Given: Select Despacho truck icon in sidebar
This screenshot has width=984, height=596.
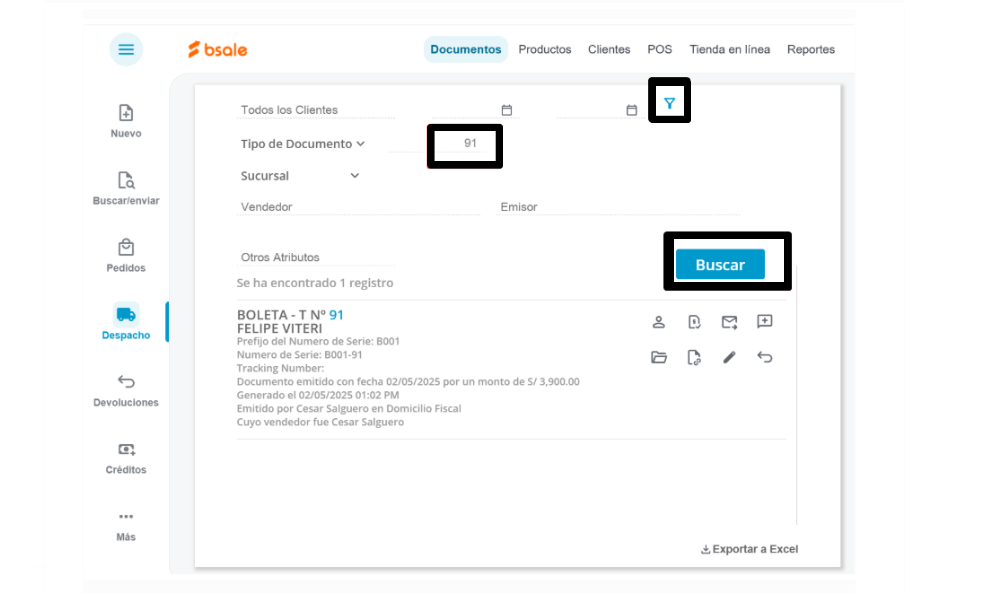Looking at the screenshot, I should pos(126,314).
